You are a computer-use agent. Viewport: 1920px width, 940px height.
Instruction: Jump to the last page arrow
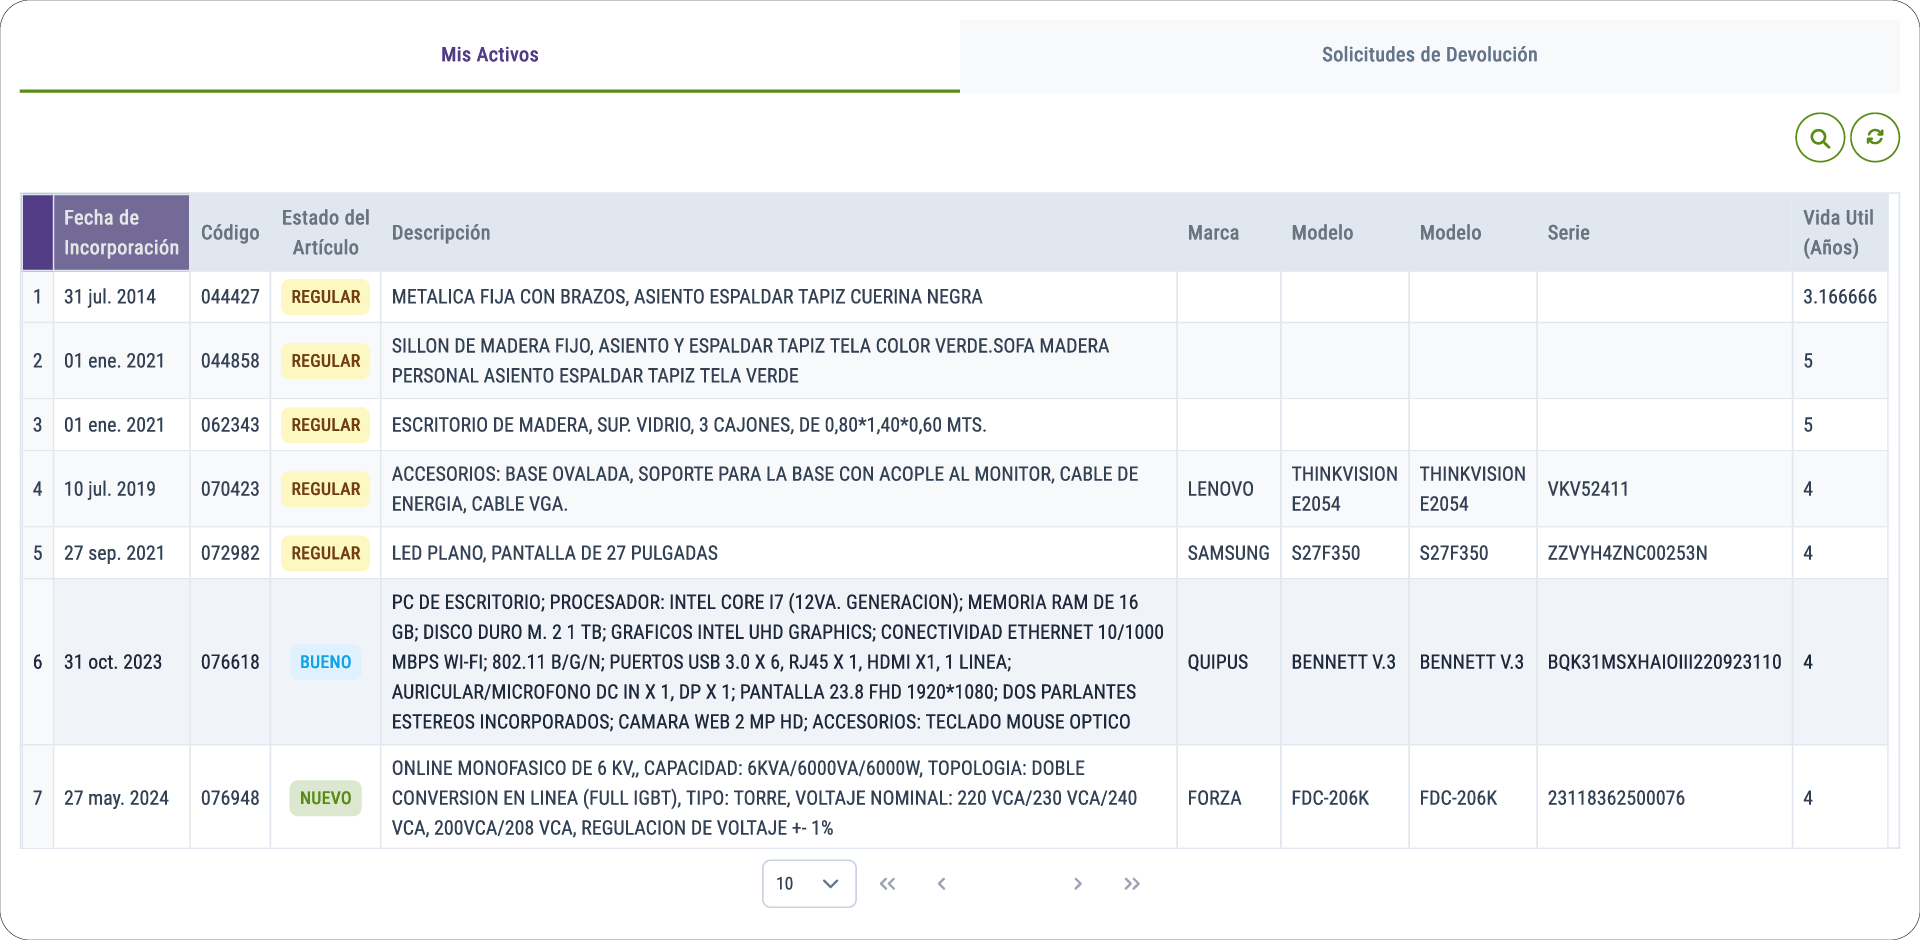1131,884
